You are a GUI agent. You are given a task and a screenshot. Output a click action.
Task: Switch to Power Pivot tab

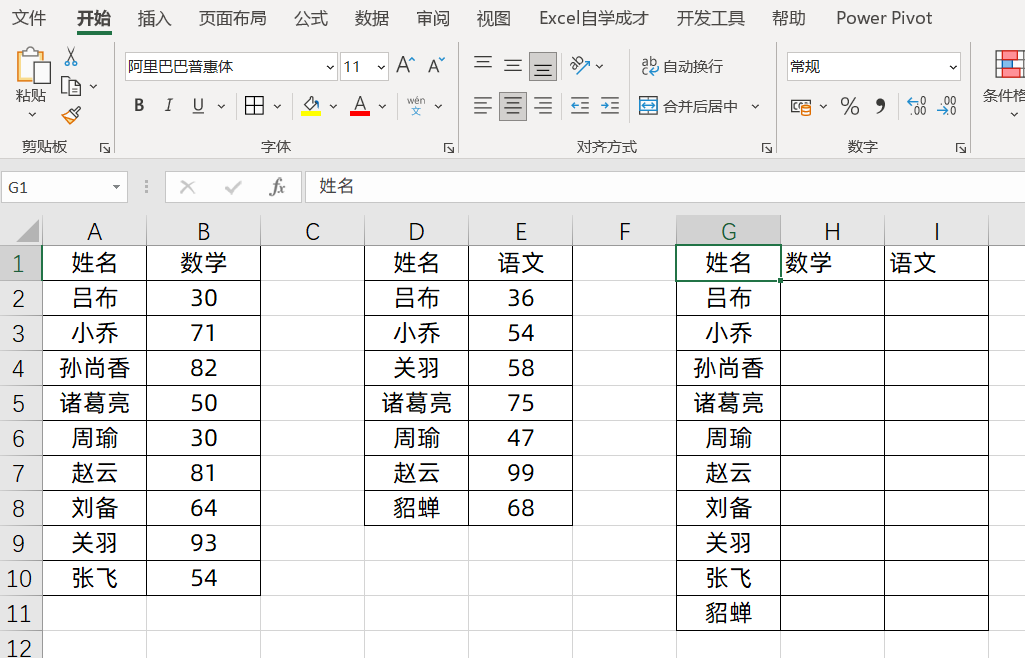point(884,18)
